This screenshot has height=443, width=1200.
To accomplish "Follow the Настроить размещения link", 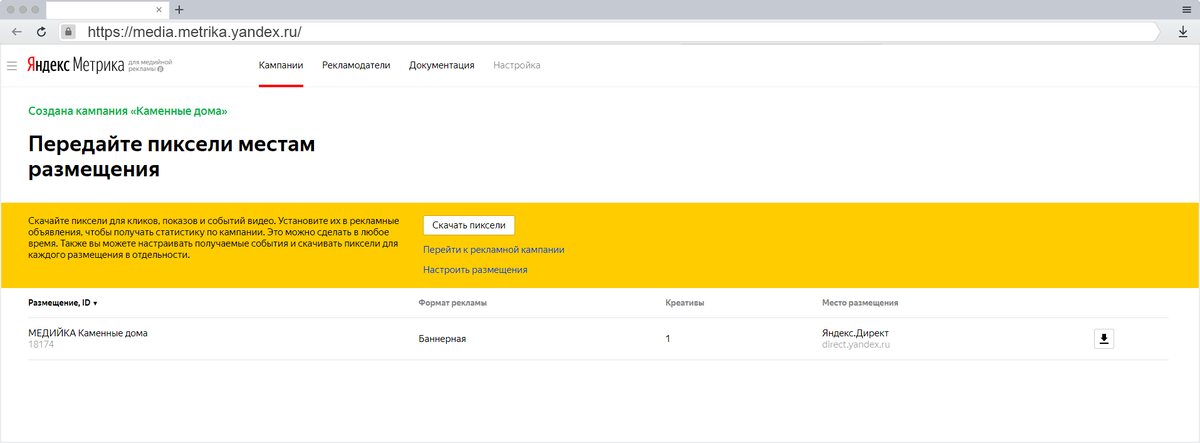I will point(475,270).
